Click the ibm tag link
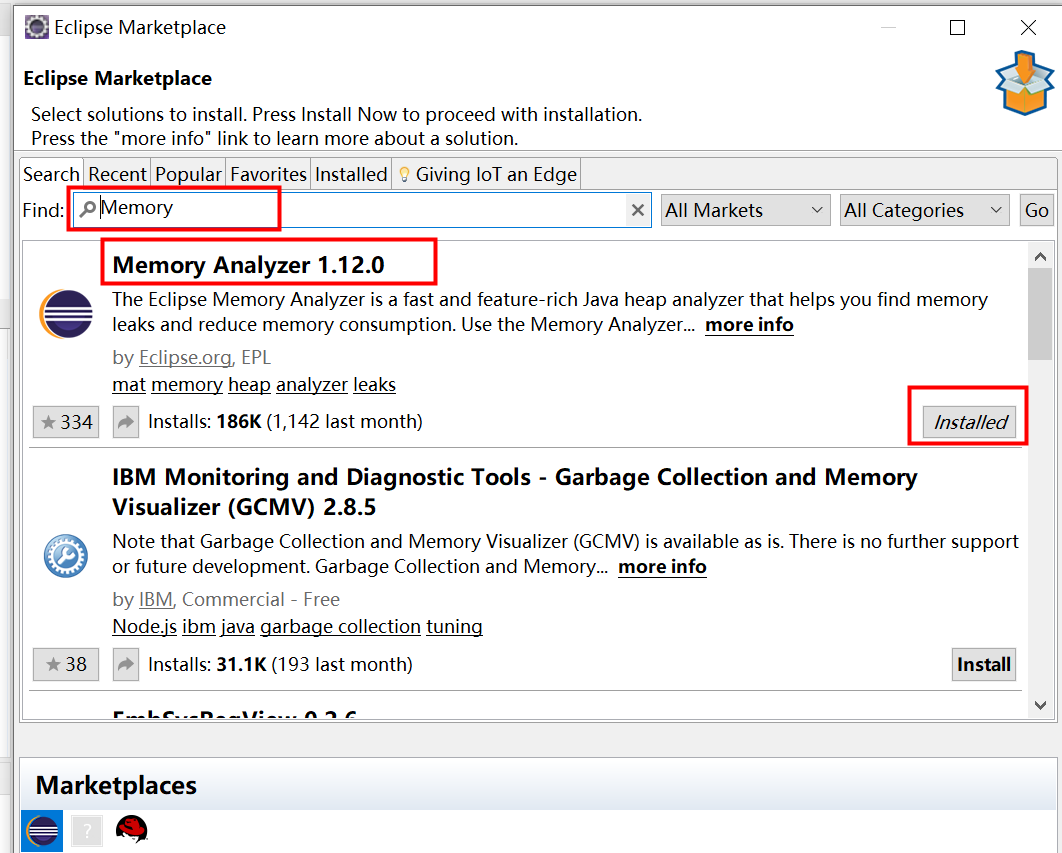This screenshot has width=1062, height=853. tap(198, 627)
